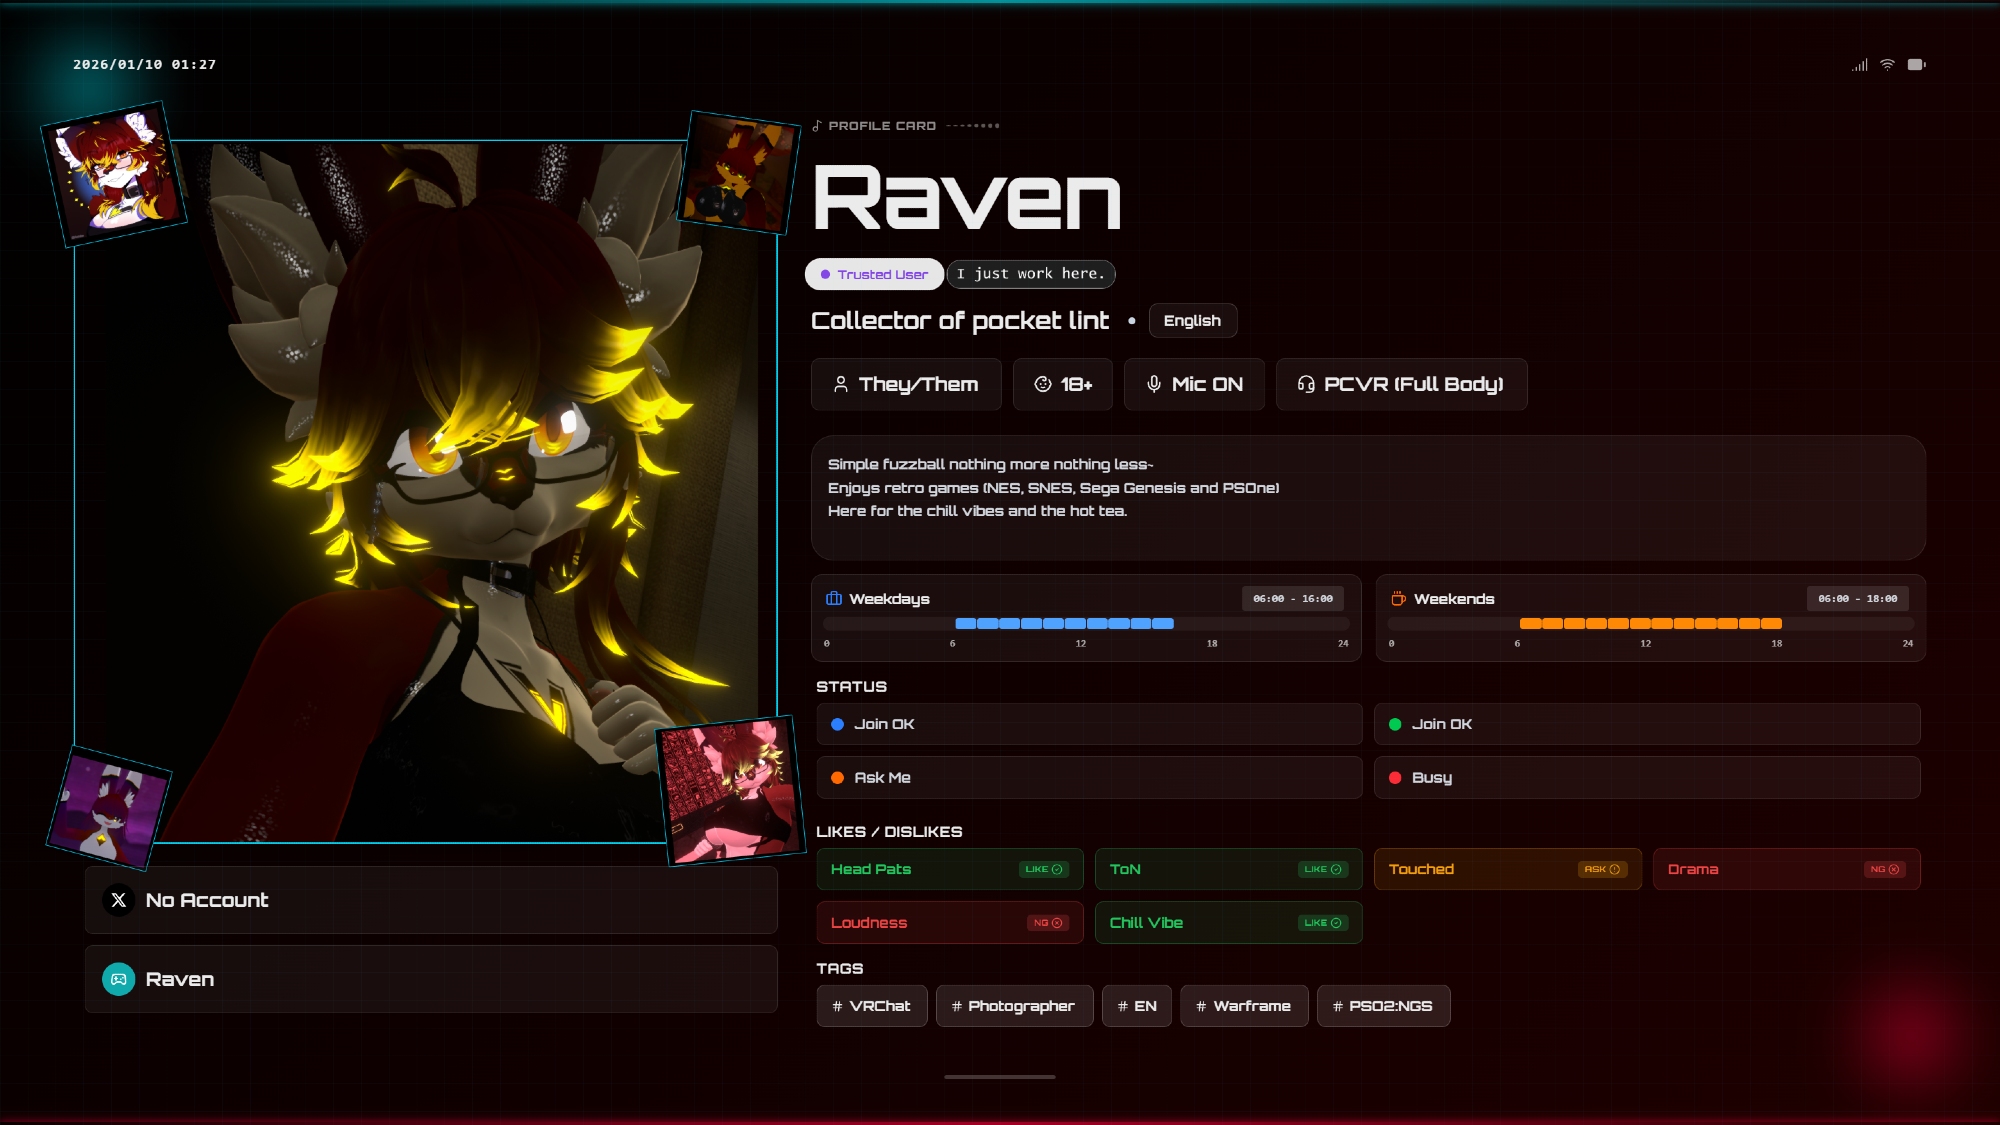2000x1125 pixels.
Task: Click the WiFi status icon
Action: point(1887,64)
